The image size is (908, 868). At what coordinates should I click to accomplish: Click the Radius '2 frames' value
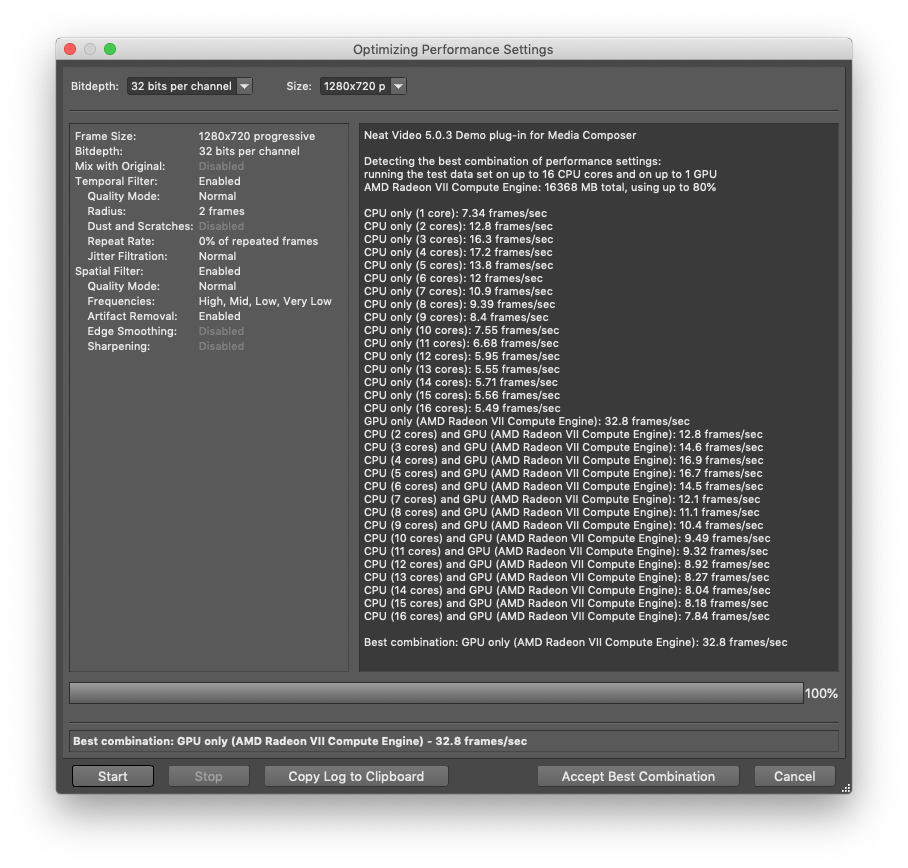[x=221, y=211]
